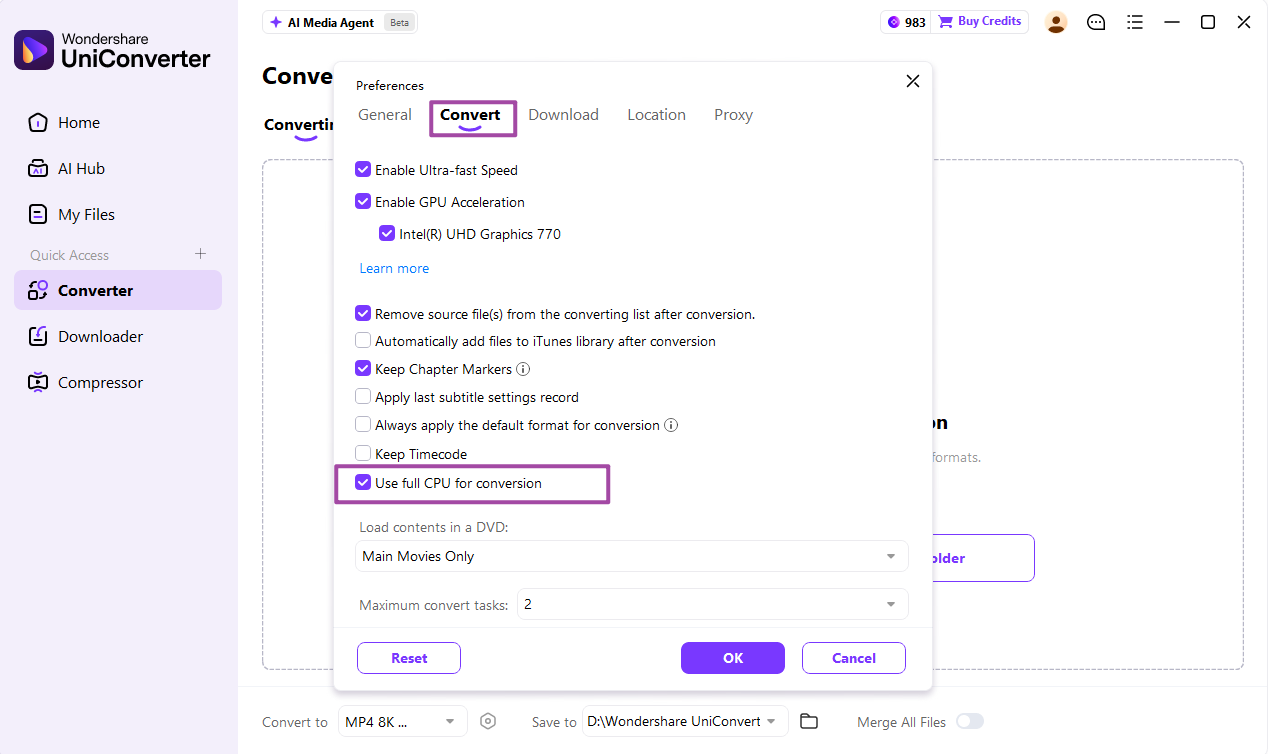Toggle the Merge All Files switch

pyautogui.click(x=970, y=721)
